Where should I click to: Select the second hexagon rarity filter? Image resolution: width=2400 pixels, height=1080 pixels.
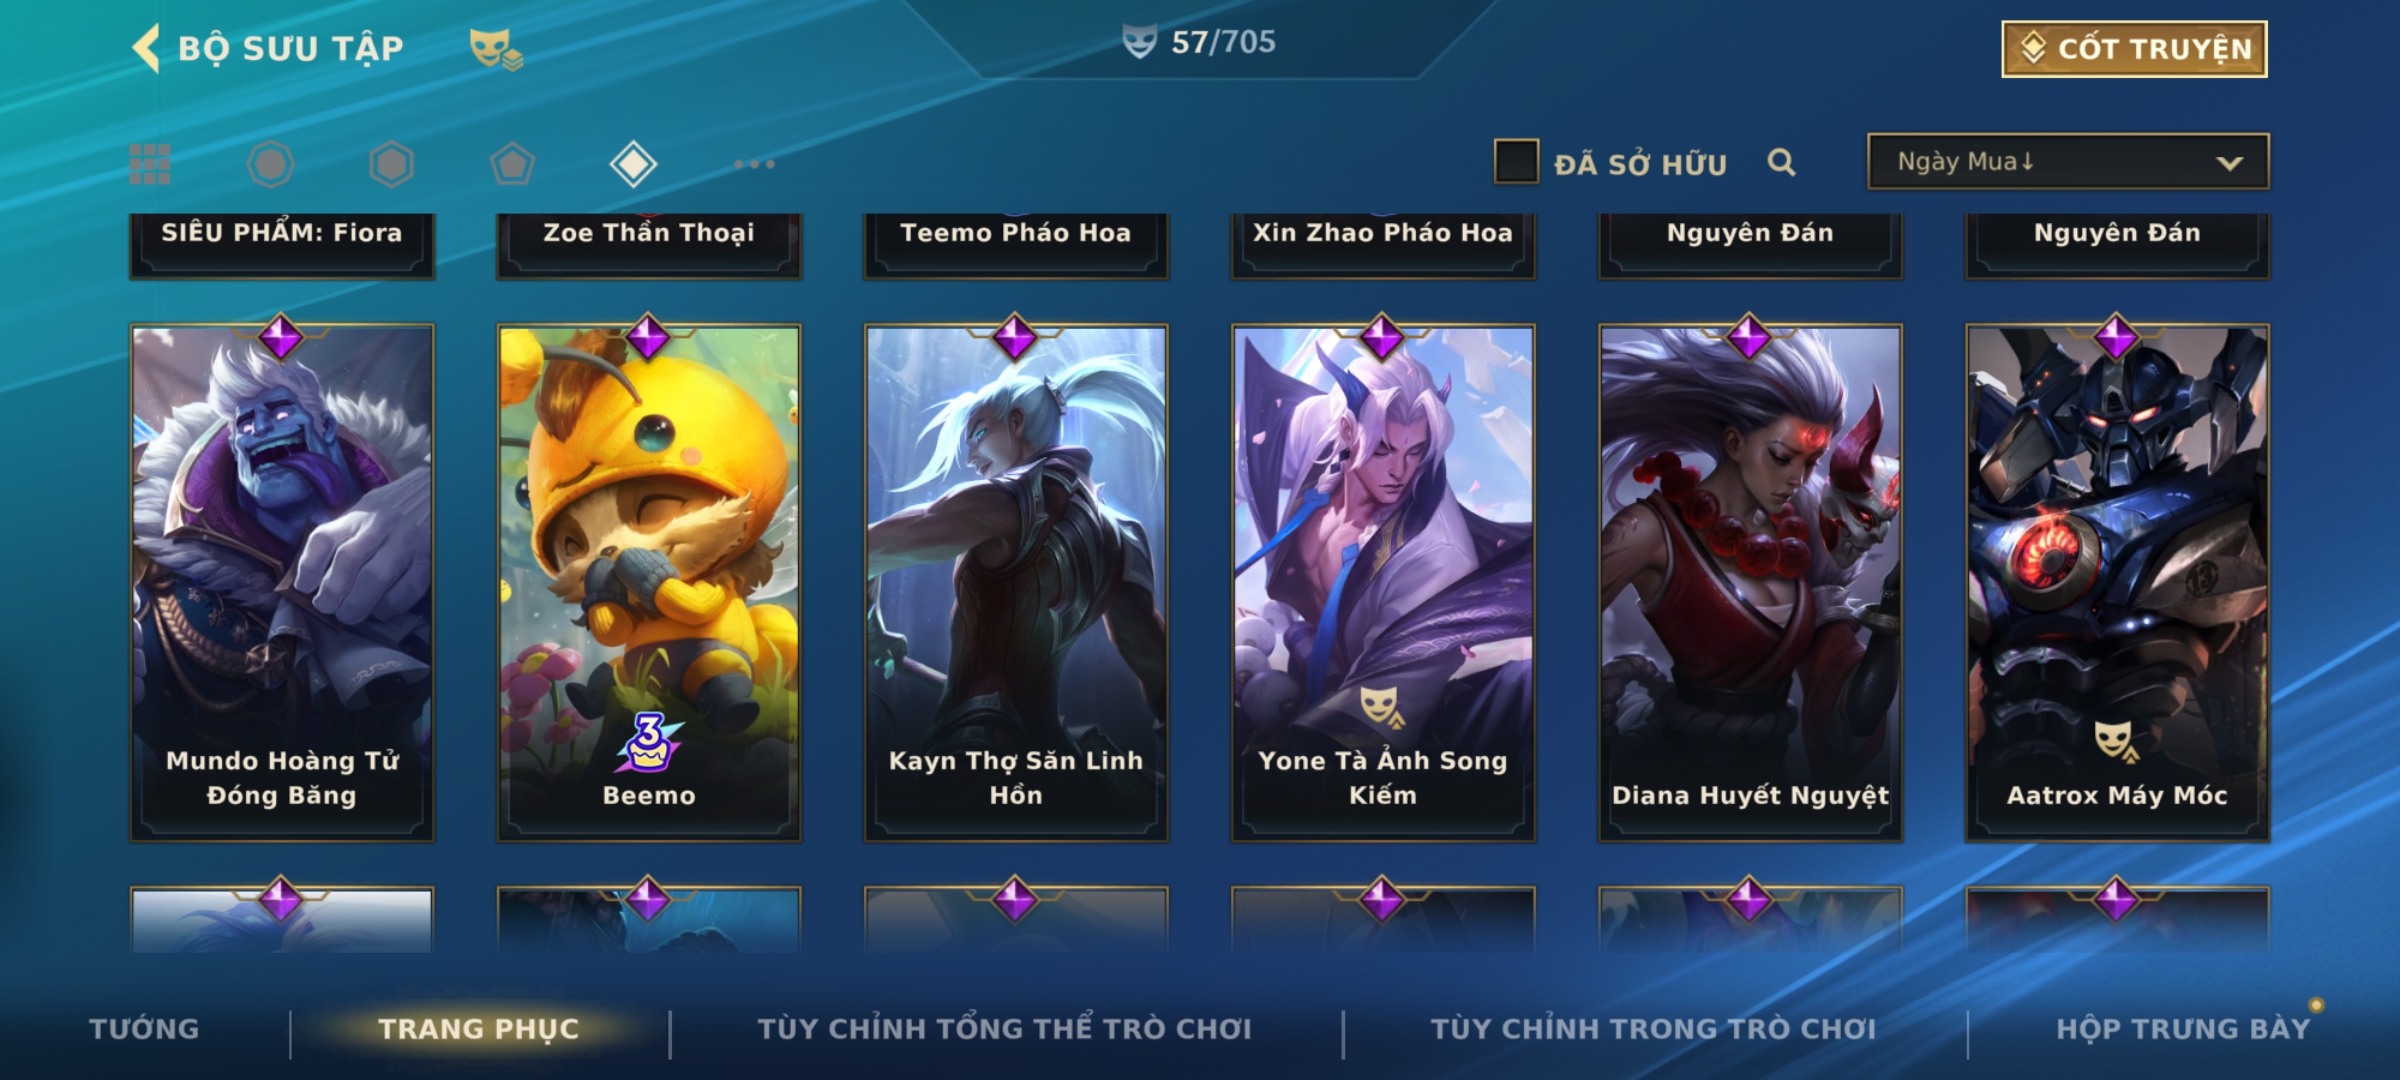391,164
